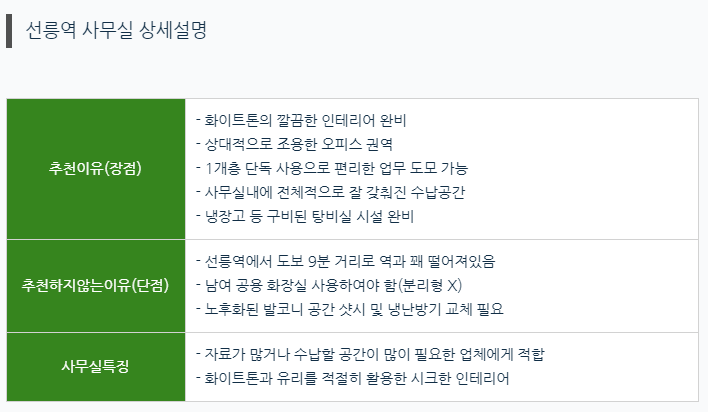Select the dark vertical bar beside heading
This screenshot has height=412, width=708.
[9, 31]
